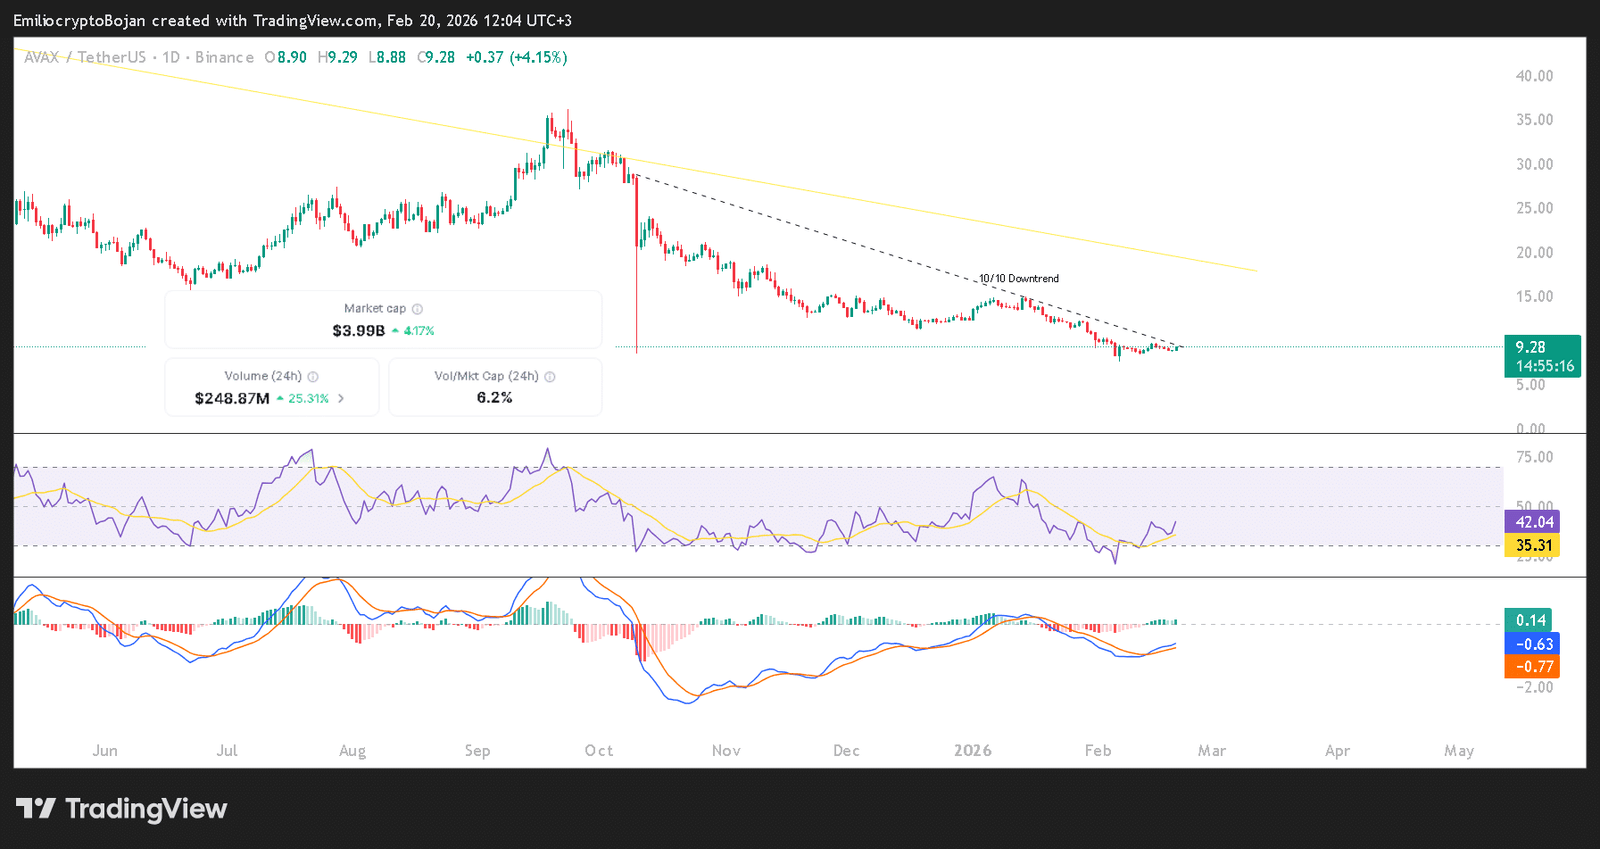Click the TradingView logo icon
1600x849 pixels.
click(x=35, y=808)
